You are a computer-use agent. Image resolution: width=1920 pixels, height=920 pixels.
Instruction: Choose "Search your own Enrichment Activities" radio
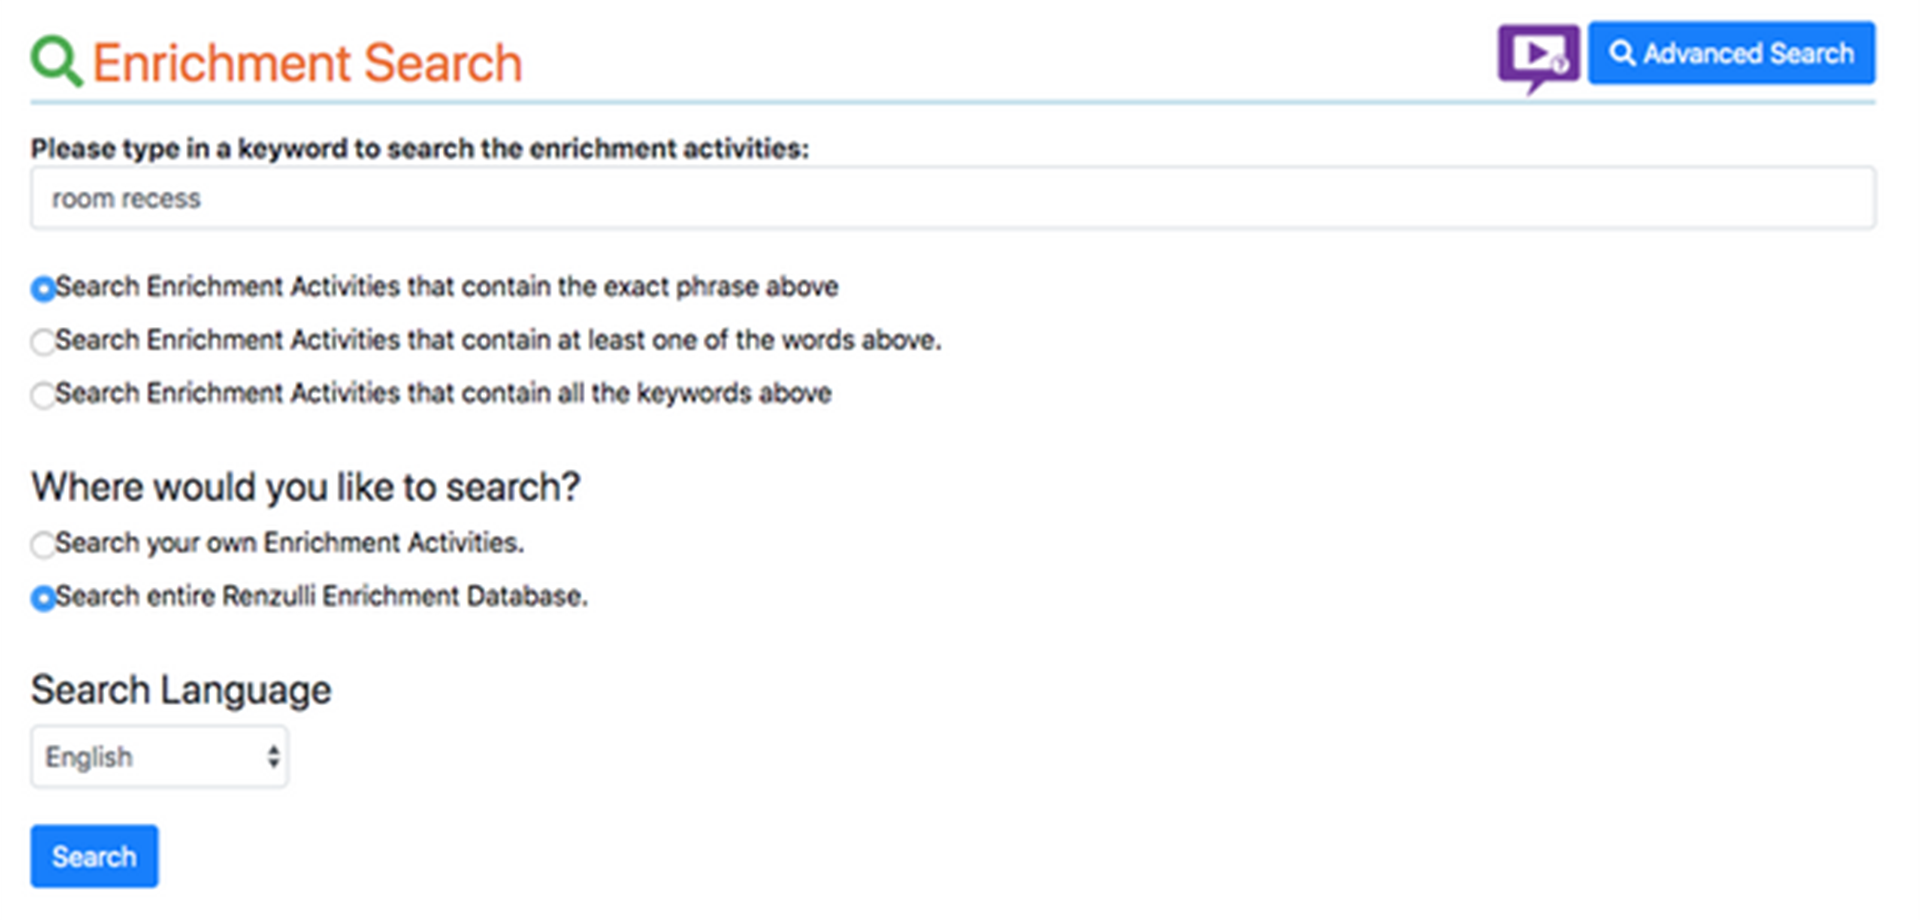(x=43, y=545)
